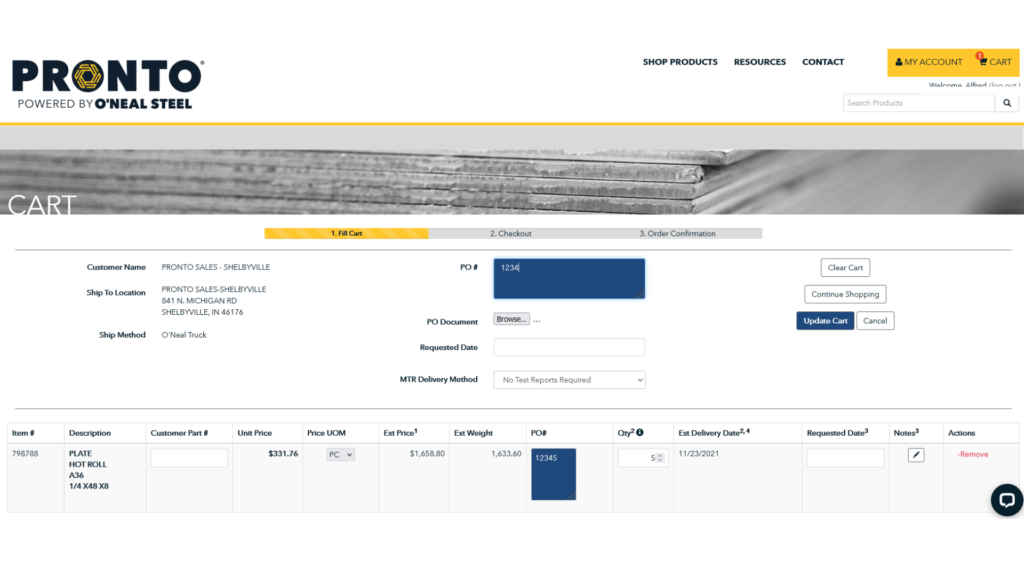Select the Resources menu item

pyautogui.click(x=759, y=62)
